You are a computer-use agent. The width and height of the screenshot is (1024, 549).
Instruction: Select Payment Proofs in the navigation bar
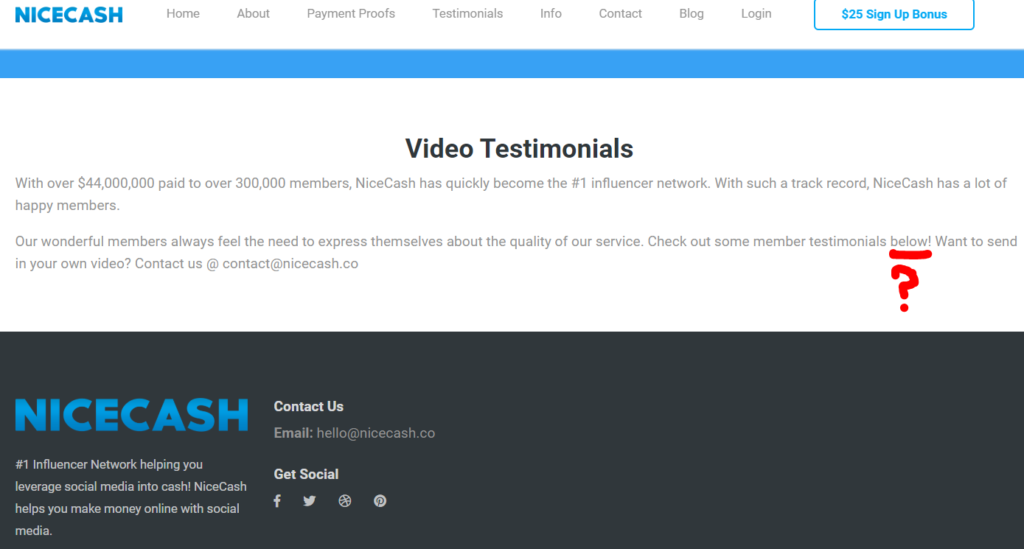(351, 14)
